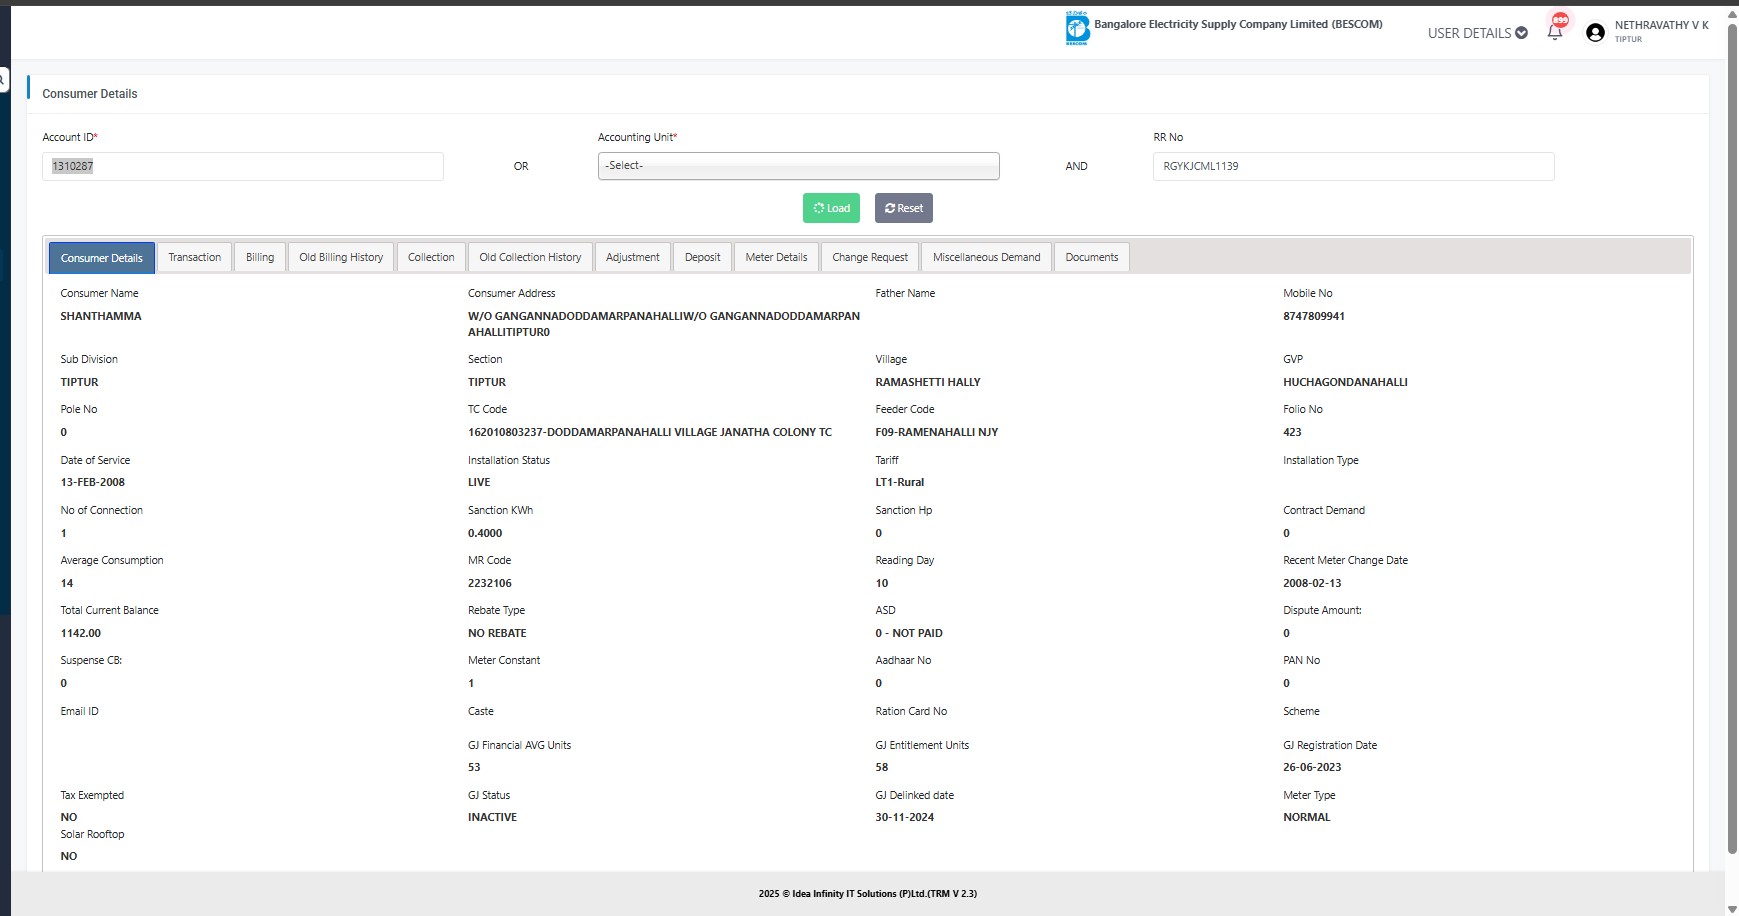Switch to the Transaction tab
Image resolution: width=1739 pixels, height=916 pixels.
click(194, 258)
